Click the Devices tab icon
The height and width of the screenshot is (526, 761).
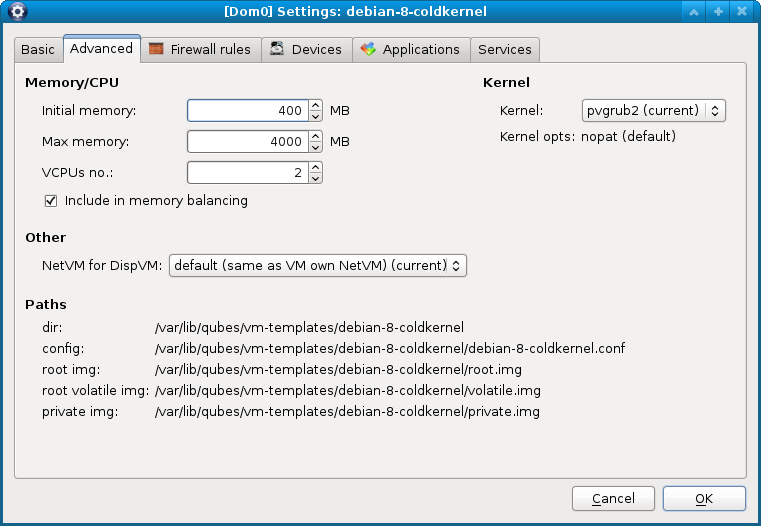(x=277, y=49)
